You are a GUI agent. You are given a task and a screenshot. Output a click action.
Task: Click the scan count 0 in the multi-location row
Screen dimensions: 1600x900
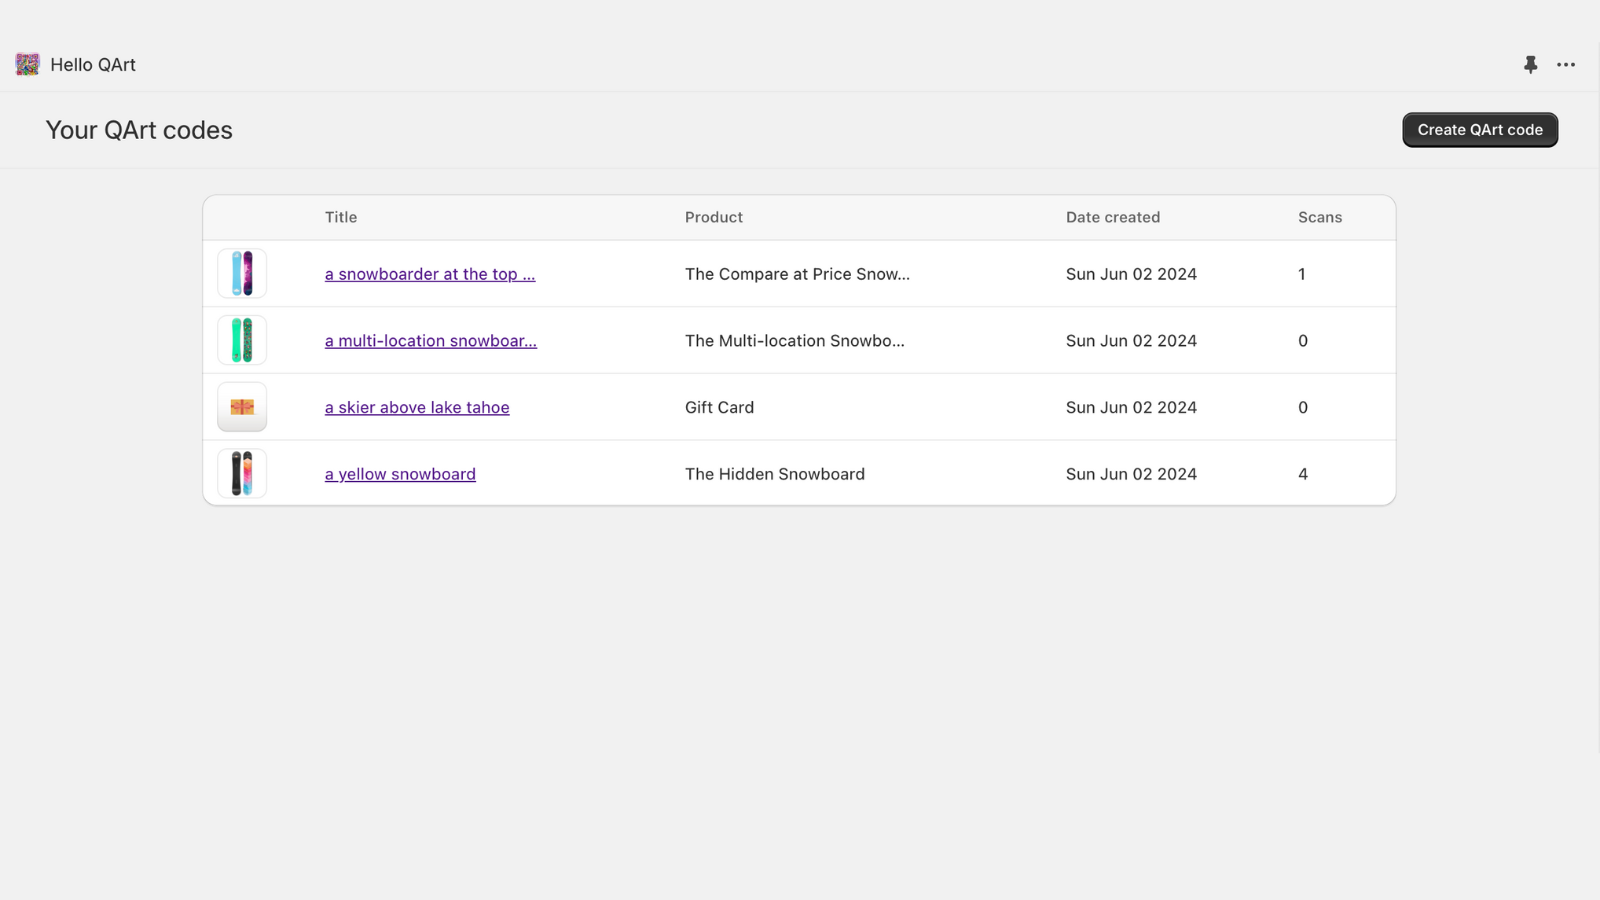[x=1303, y=341]
